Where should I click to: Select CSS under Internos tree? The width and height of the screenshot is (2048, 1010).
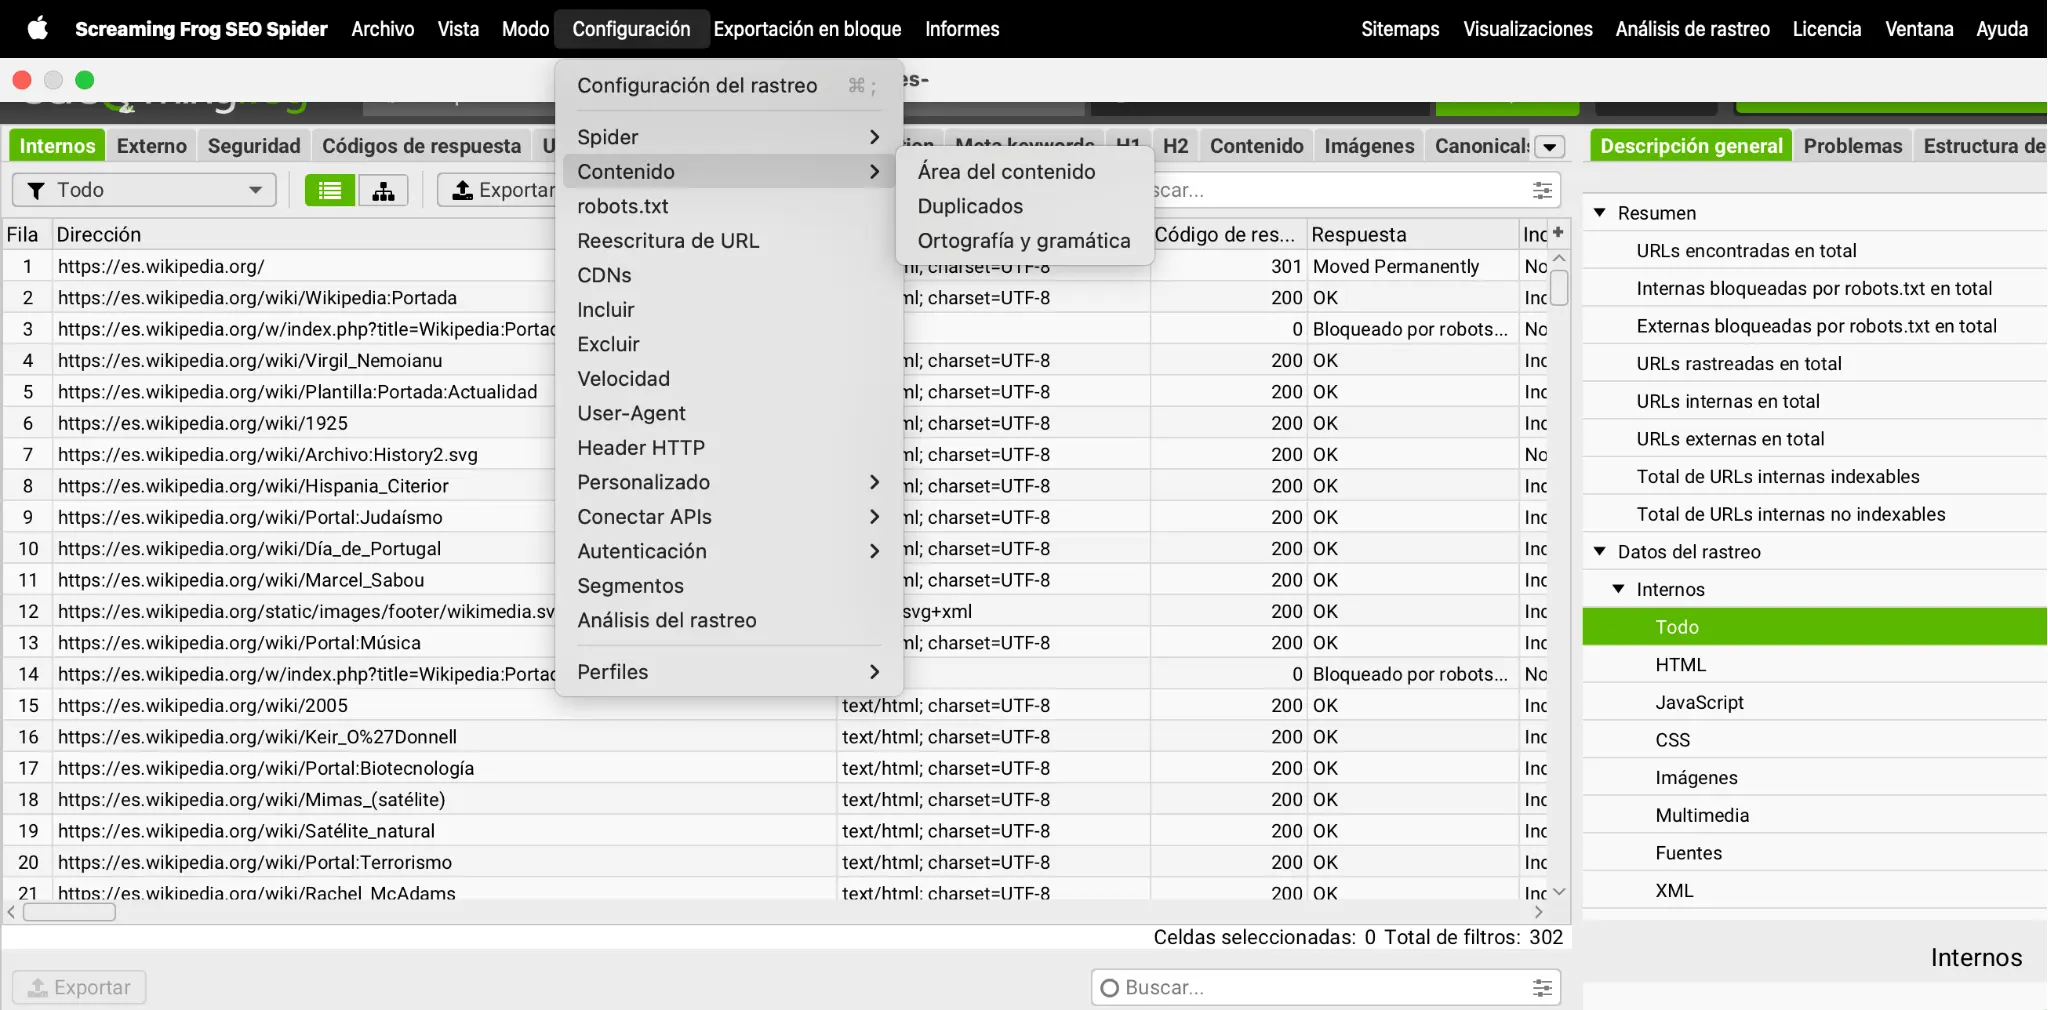pos(1814,740)
